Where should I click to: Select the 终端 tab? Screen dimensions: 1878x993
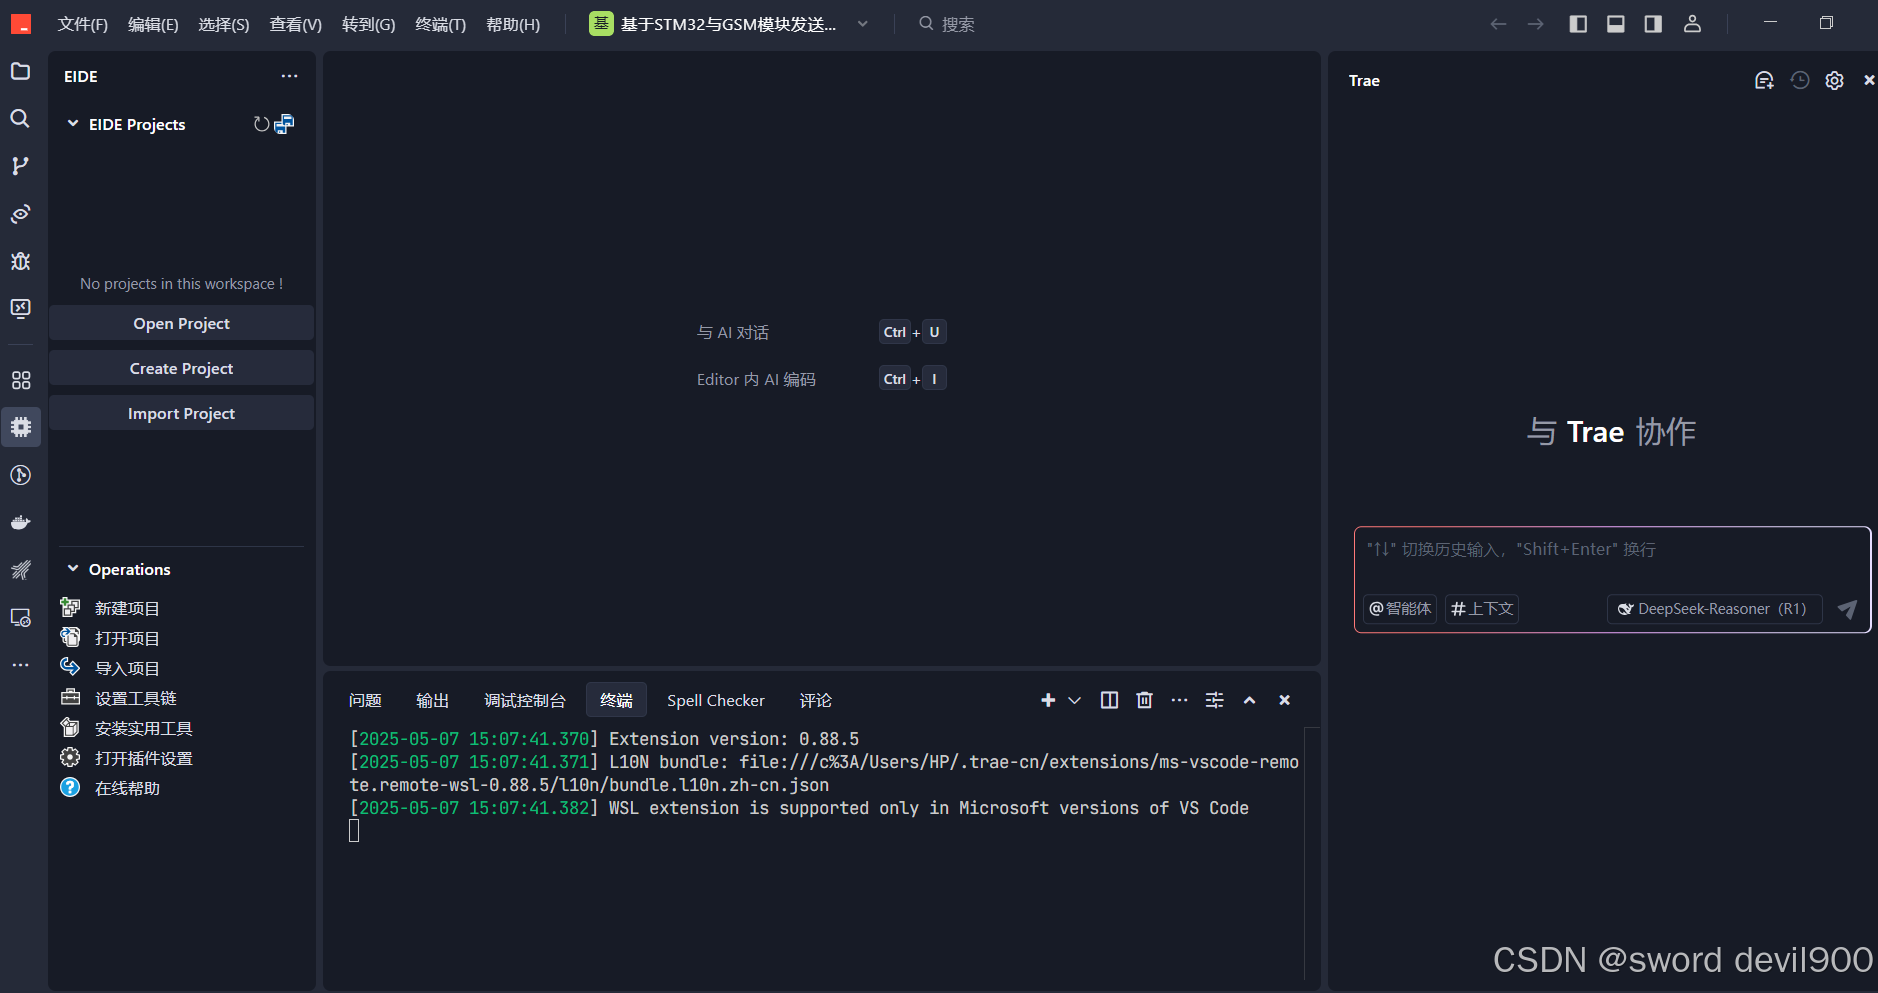click(x=616, y=700)
